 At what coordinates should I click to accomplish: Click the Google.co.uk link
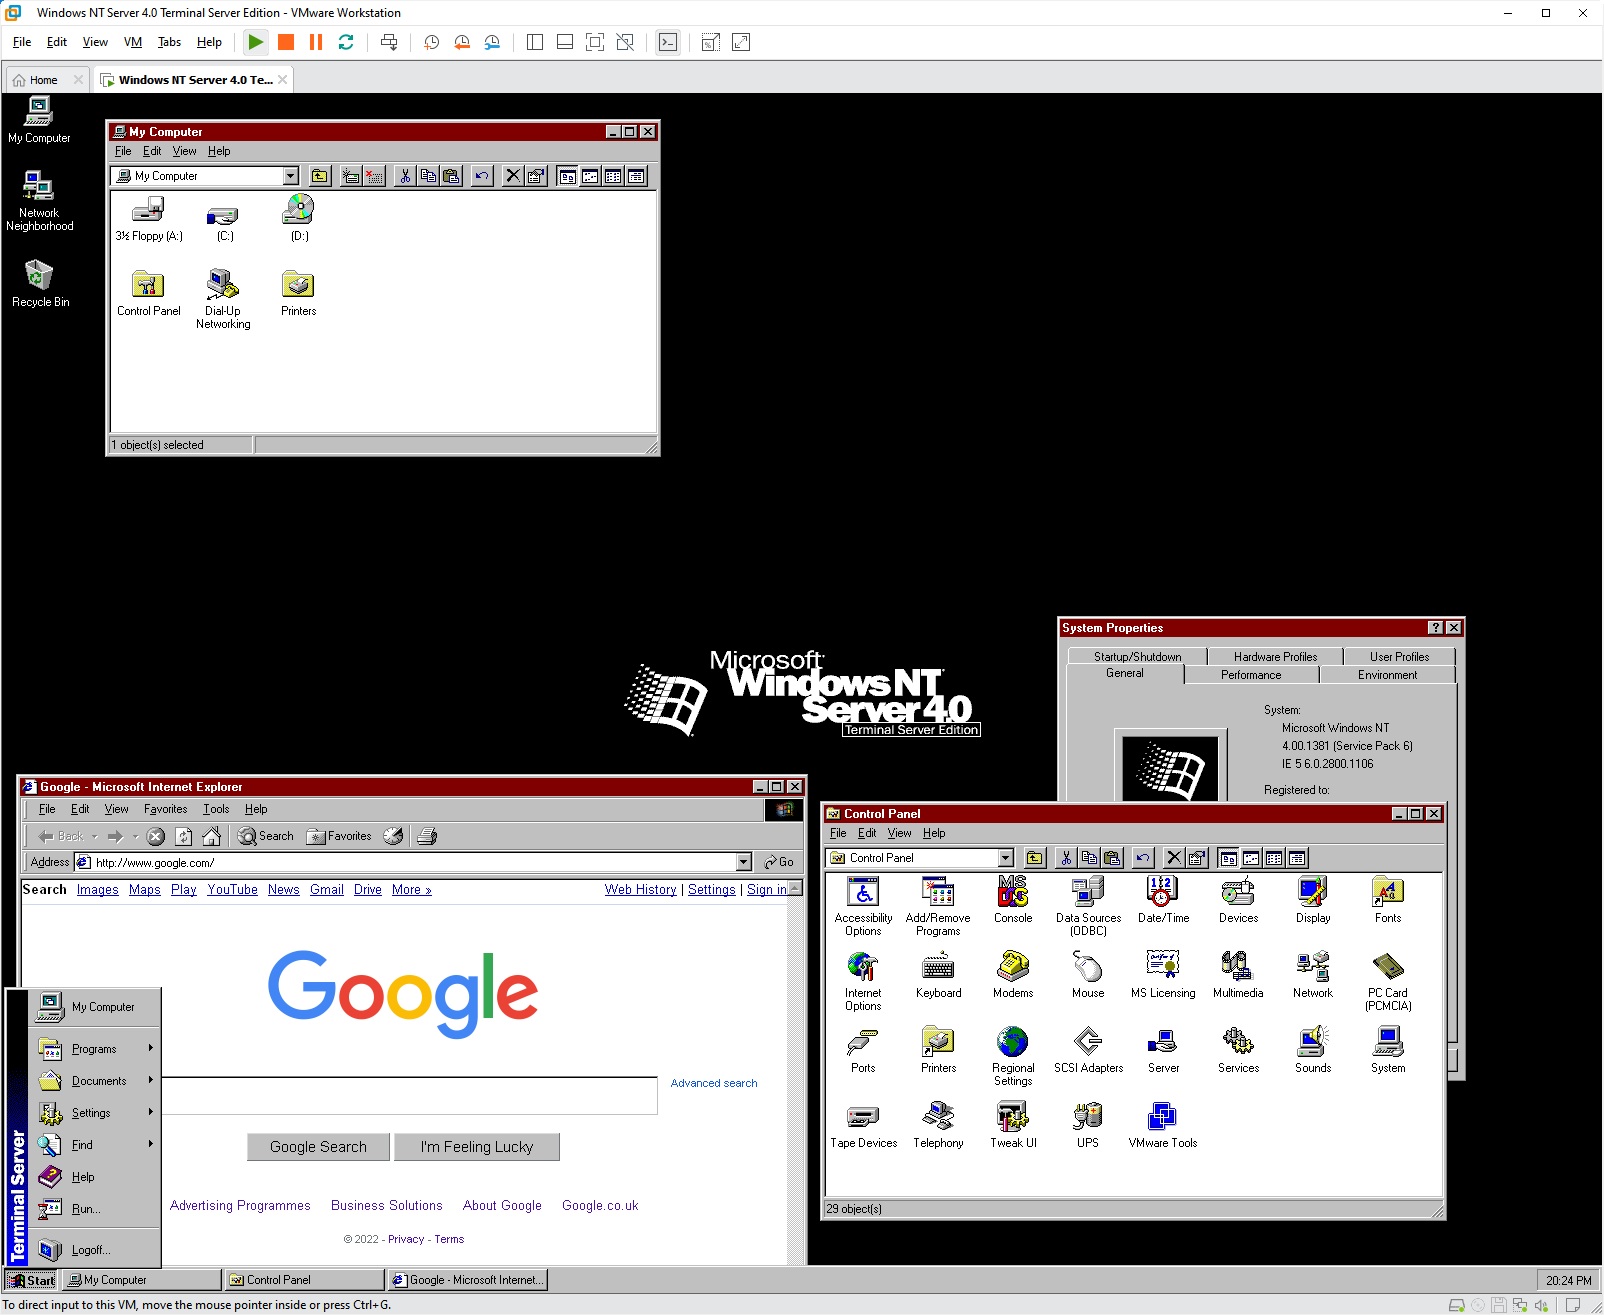pyautogui.click(x=599, y=1205)
